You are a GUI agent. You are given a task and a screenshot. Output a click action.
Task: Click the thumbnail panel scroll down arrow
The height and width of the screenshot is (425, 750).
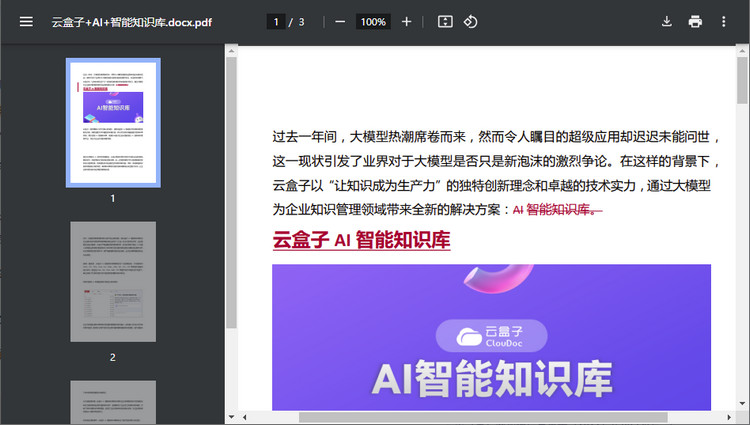coord(231,417)
